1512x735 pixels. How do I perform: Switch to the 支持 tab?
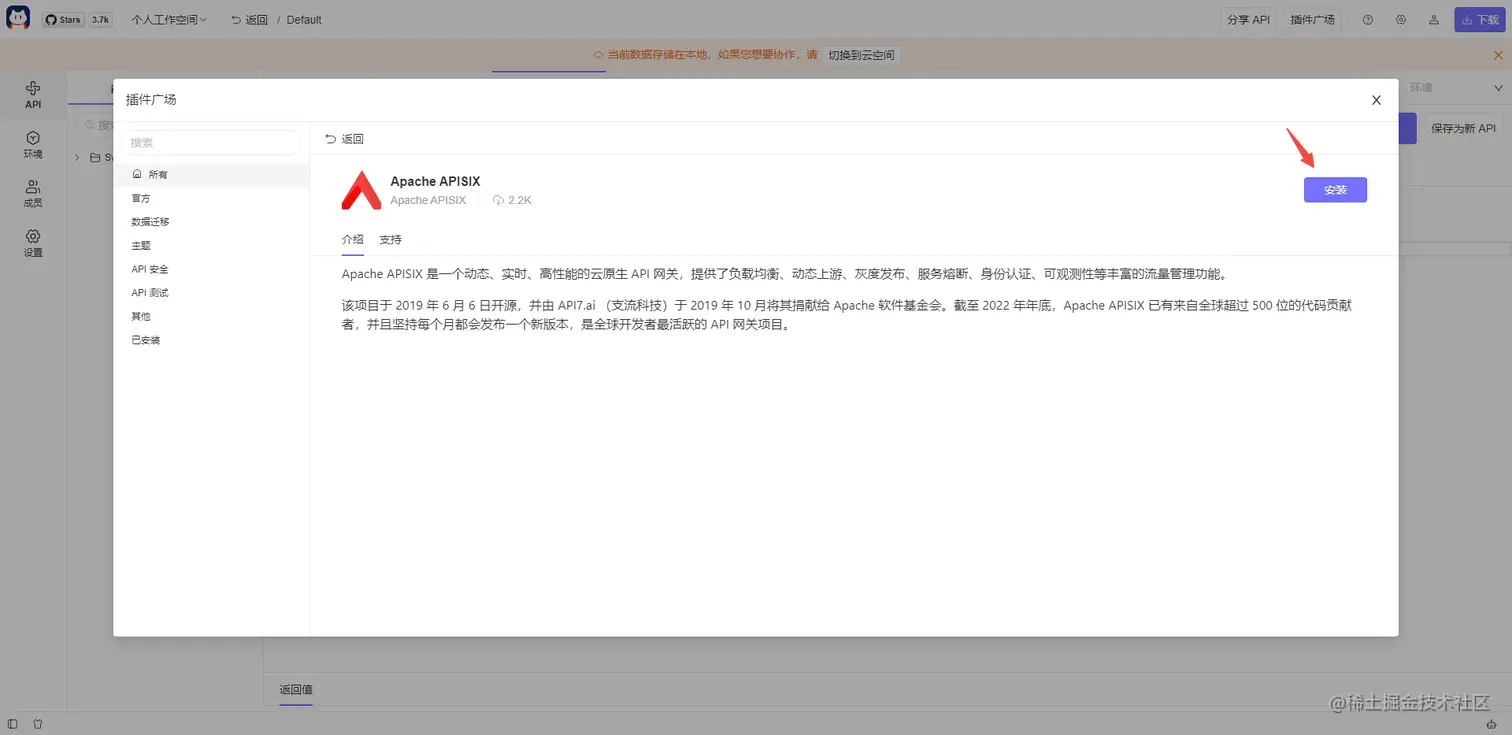pyautogui.click(x=390, y=240)
